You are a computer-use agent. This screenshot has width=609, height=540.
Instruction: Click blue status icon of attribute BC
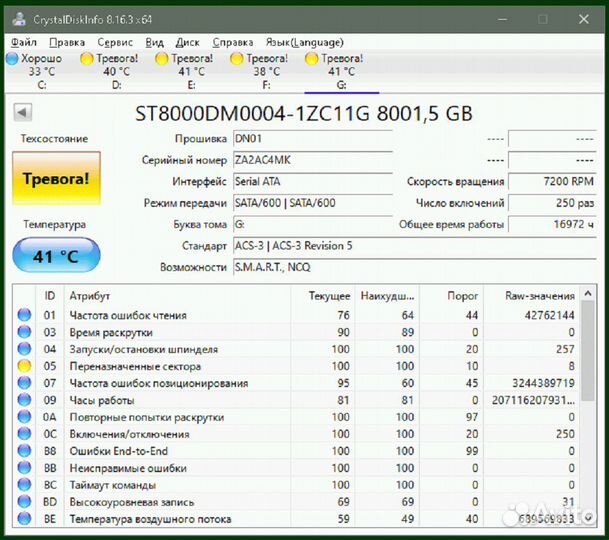tap(24, 485)
